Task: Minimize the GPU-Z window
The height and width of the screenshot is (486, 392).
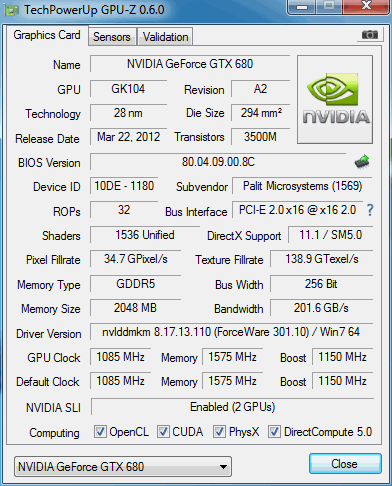Action: coord(301,7)
